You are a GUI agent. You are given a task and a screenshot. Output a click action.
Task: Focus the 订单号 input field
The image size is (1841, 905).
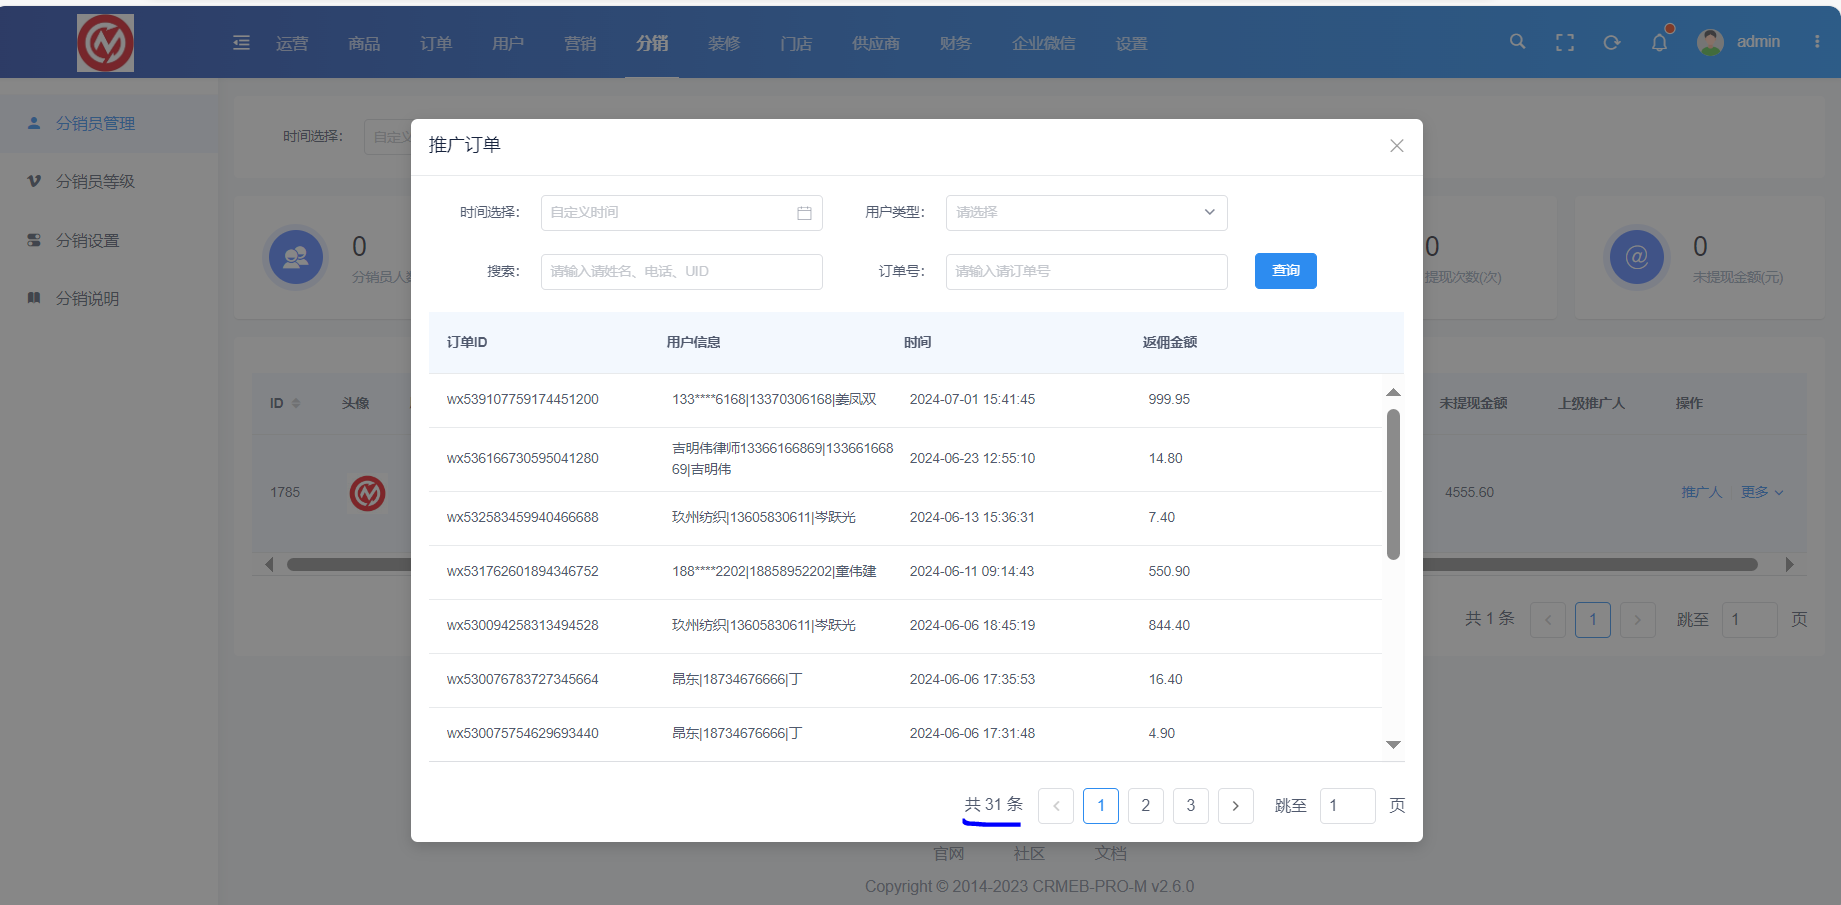point(1086,272)
